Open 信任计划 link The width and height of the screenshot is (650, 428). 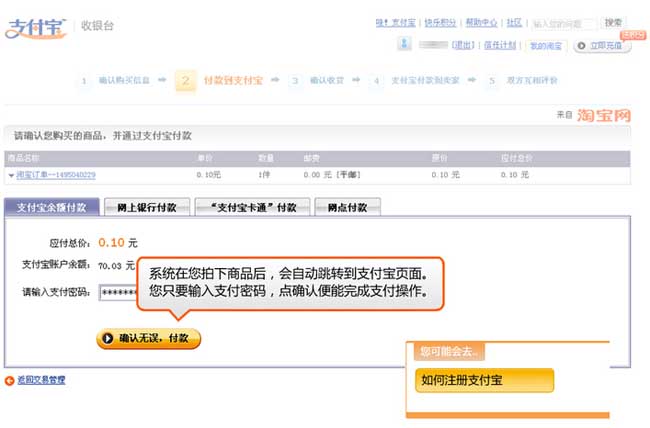click(500, 45)
